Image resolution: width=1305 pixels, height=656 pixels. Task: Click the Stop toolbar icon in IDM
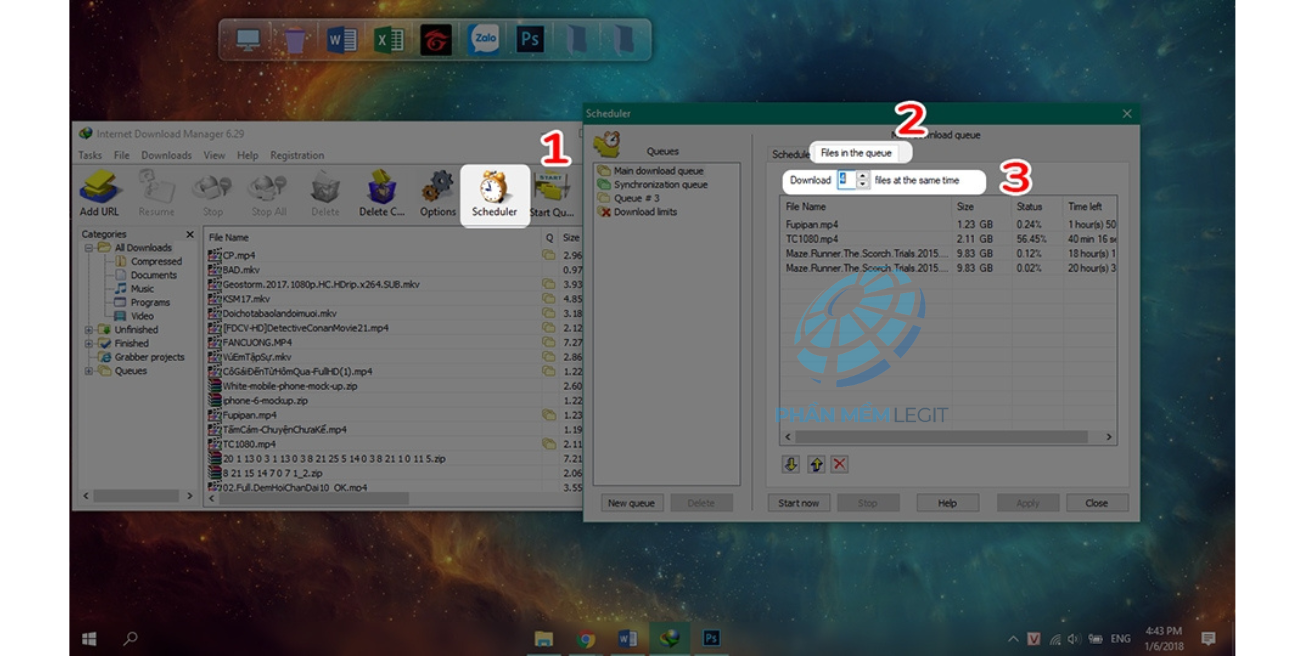click(212, 193)
